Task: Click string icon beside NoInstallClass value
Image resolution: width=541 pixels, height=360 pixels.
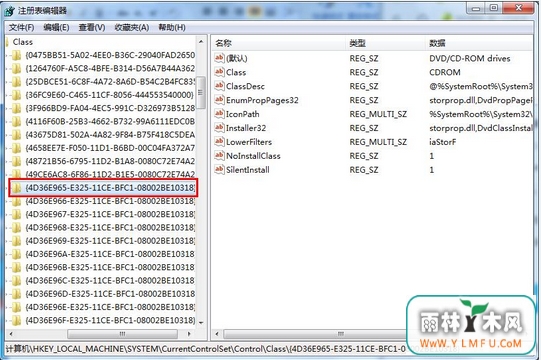Action: [219, 155]
